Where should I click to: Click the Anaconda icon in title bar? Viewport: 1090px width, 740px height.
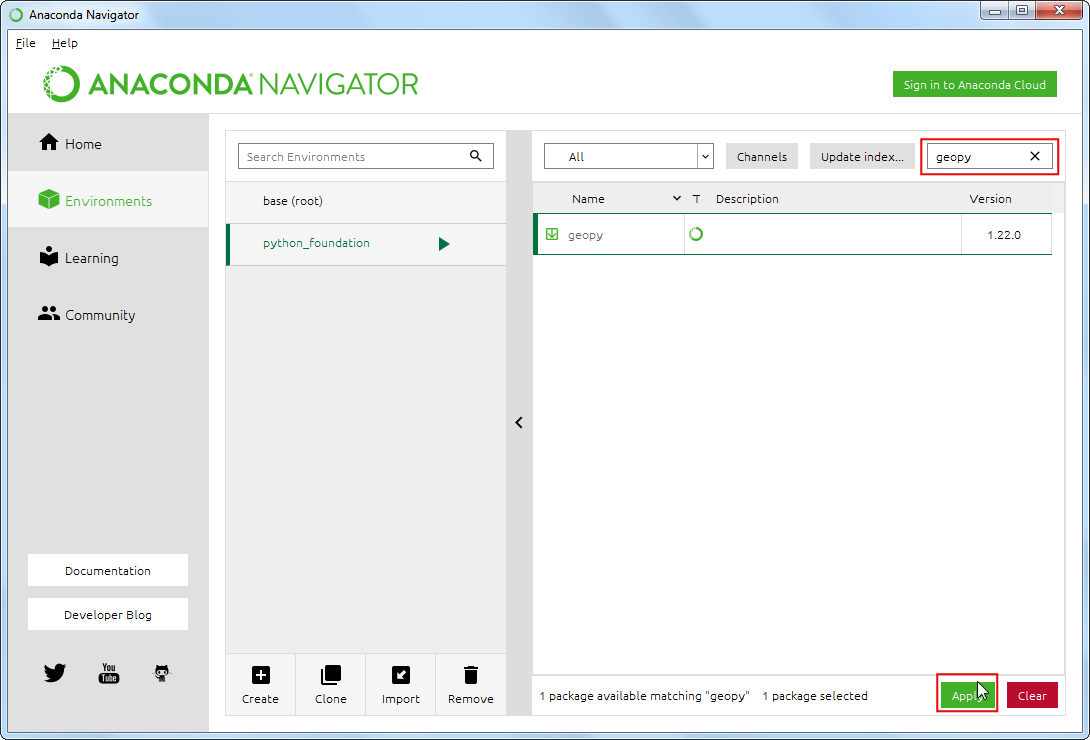pos(16,15)
